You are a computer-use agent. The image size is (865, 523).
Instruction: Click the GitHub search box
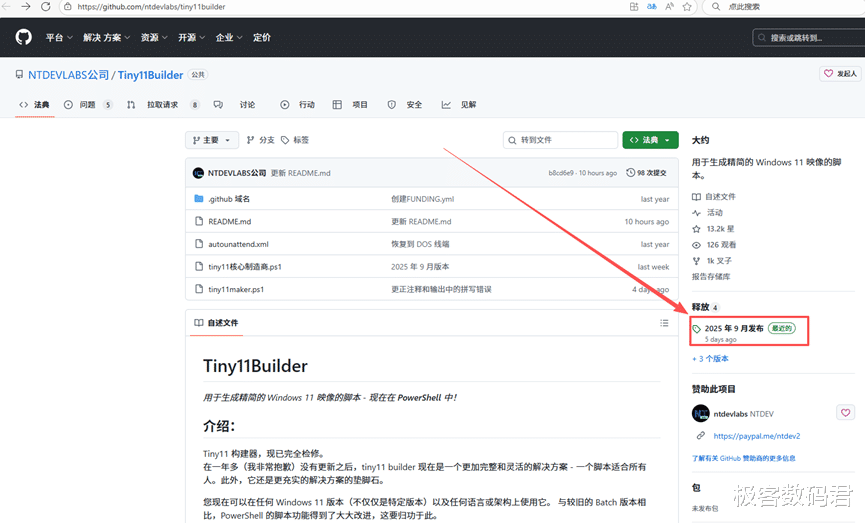pos(809,38)
